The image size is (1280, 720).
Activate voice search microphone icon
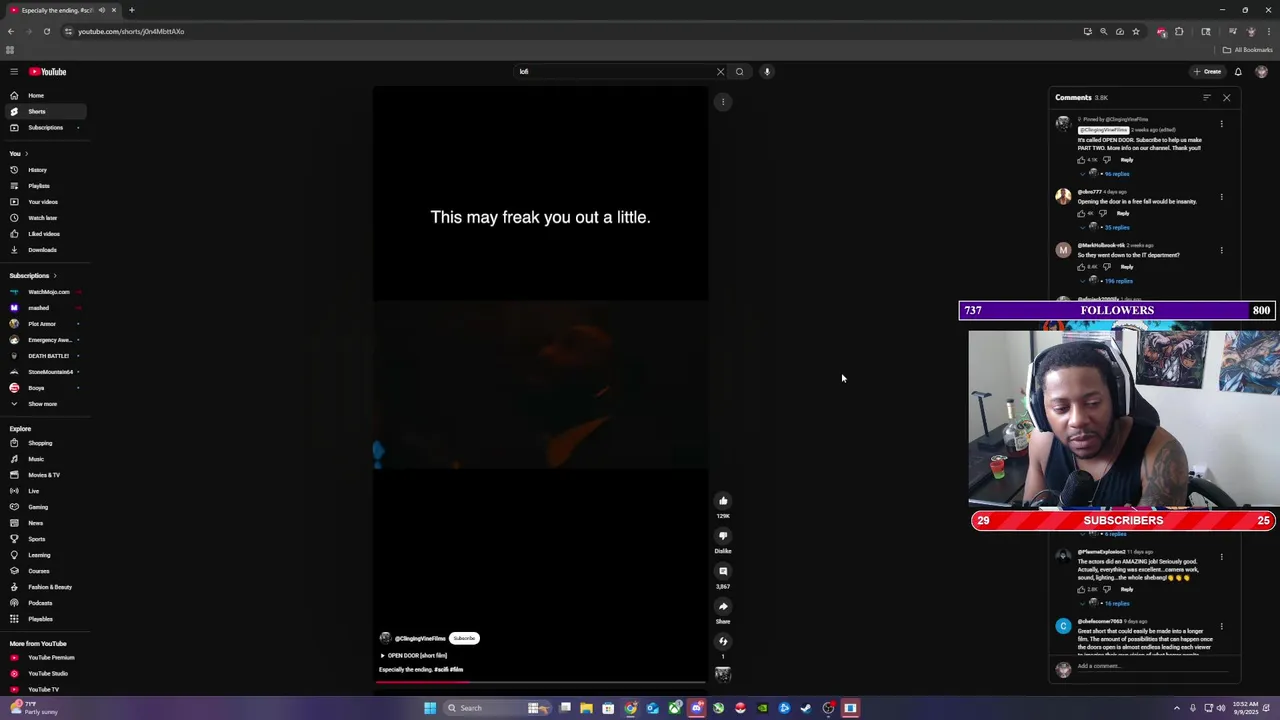tap(767, 72)
